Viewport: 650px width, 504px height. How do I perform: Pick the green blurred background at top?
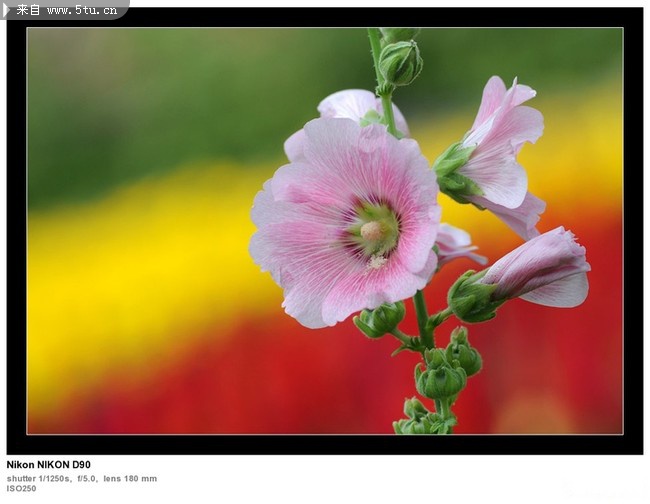180,90
